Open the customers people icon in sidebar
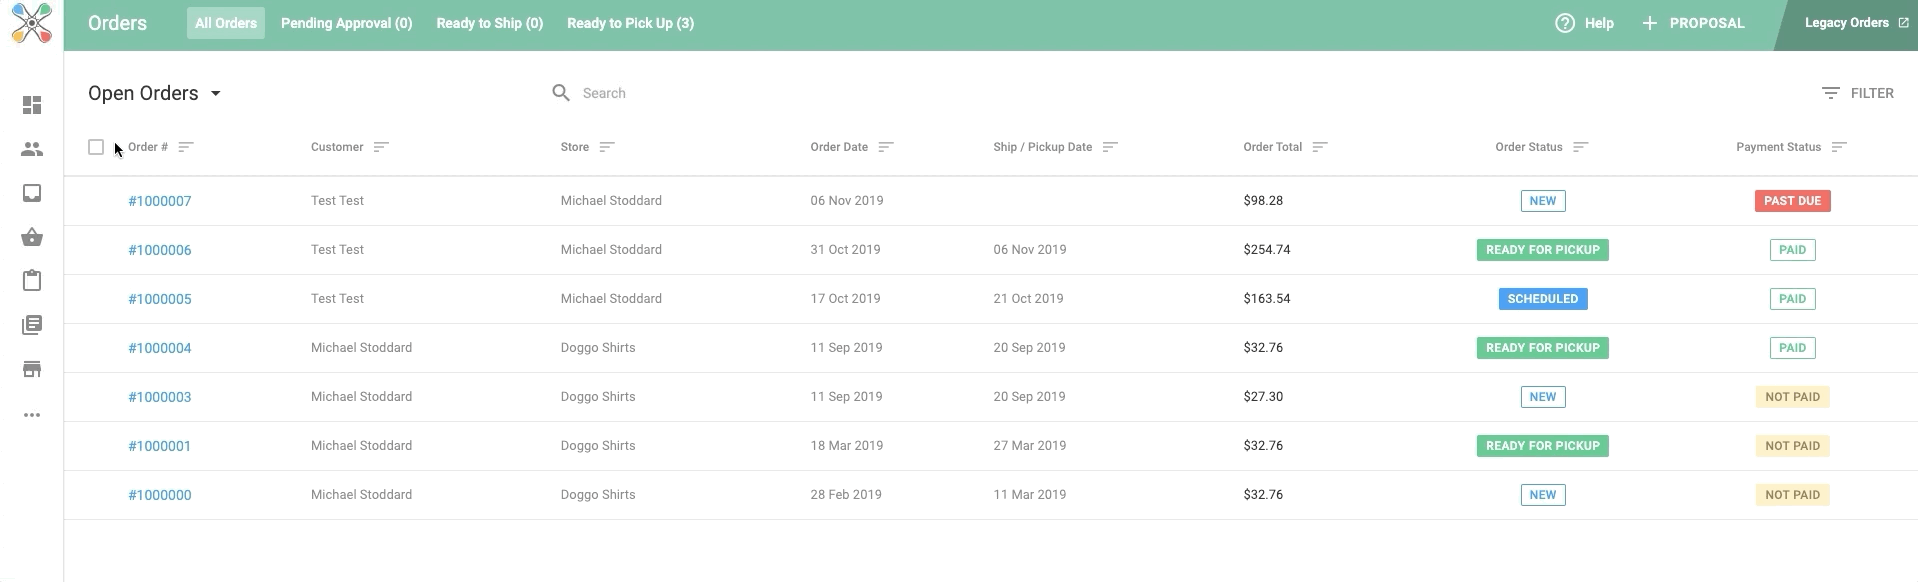 (32, 149)
